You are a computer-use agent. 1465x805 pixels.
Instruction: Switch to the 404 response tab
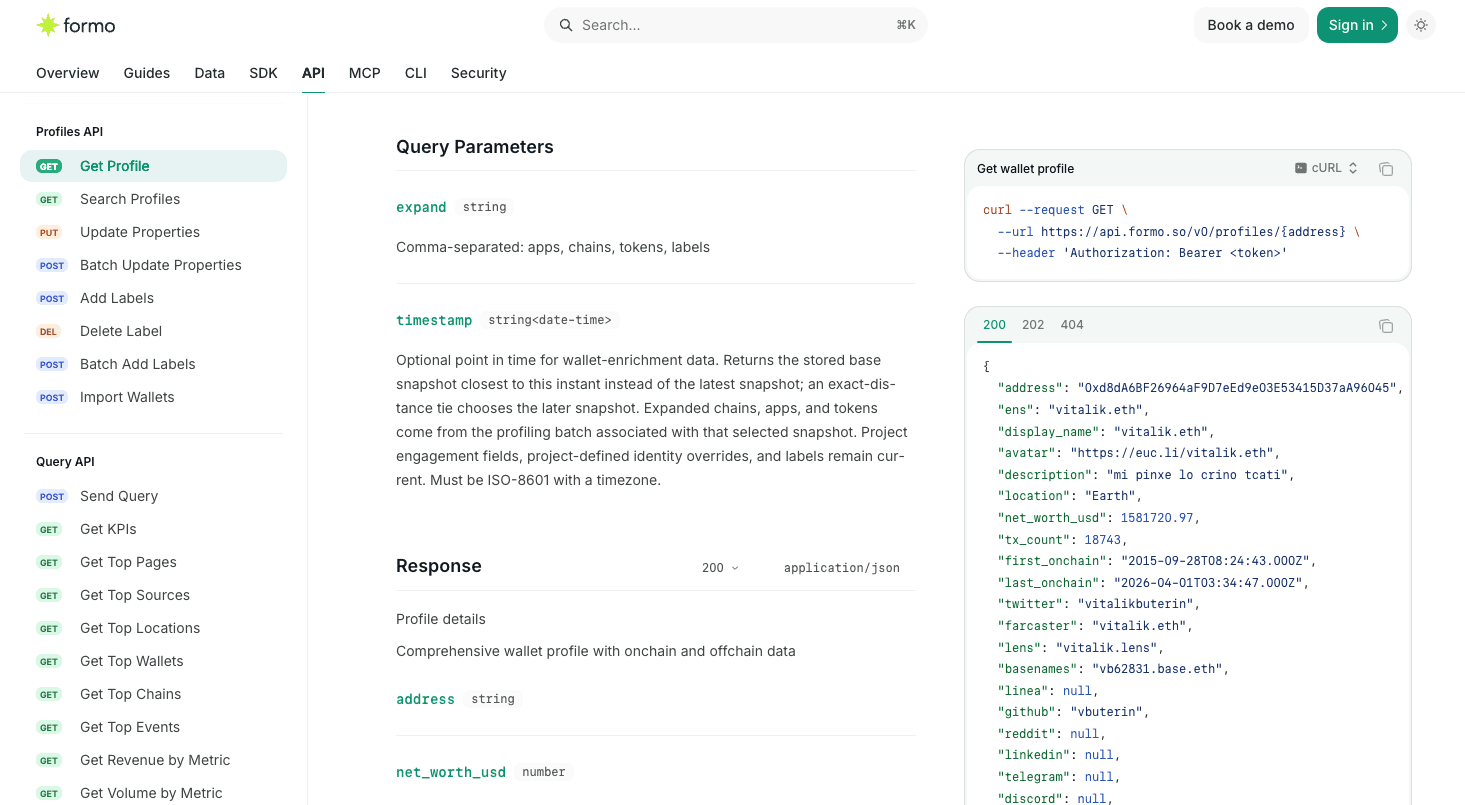tap(1072, 325)
